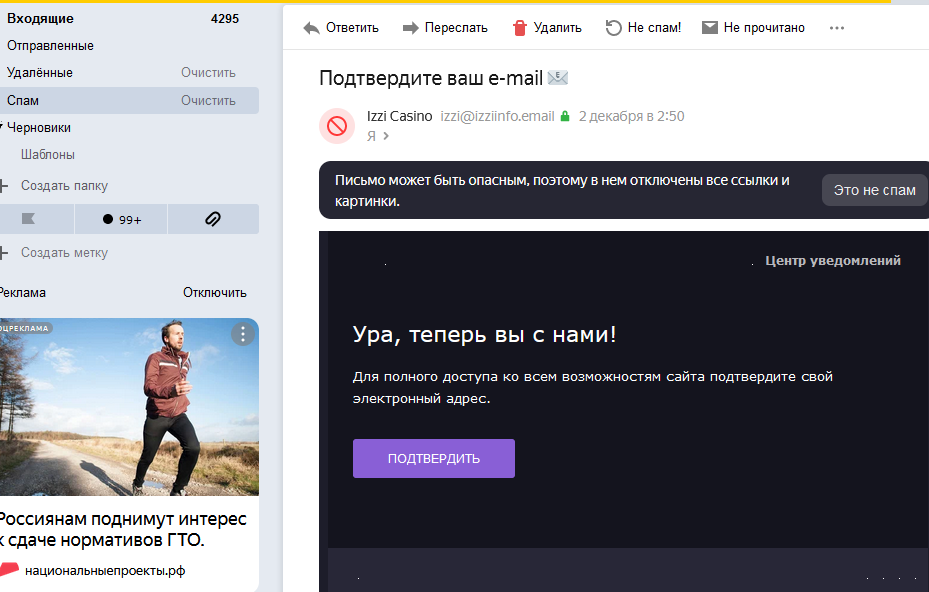Clear the Спам folder with Очистить
The height and width of the screenshot is (592, 929).
click(x=209, y=101)
